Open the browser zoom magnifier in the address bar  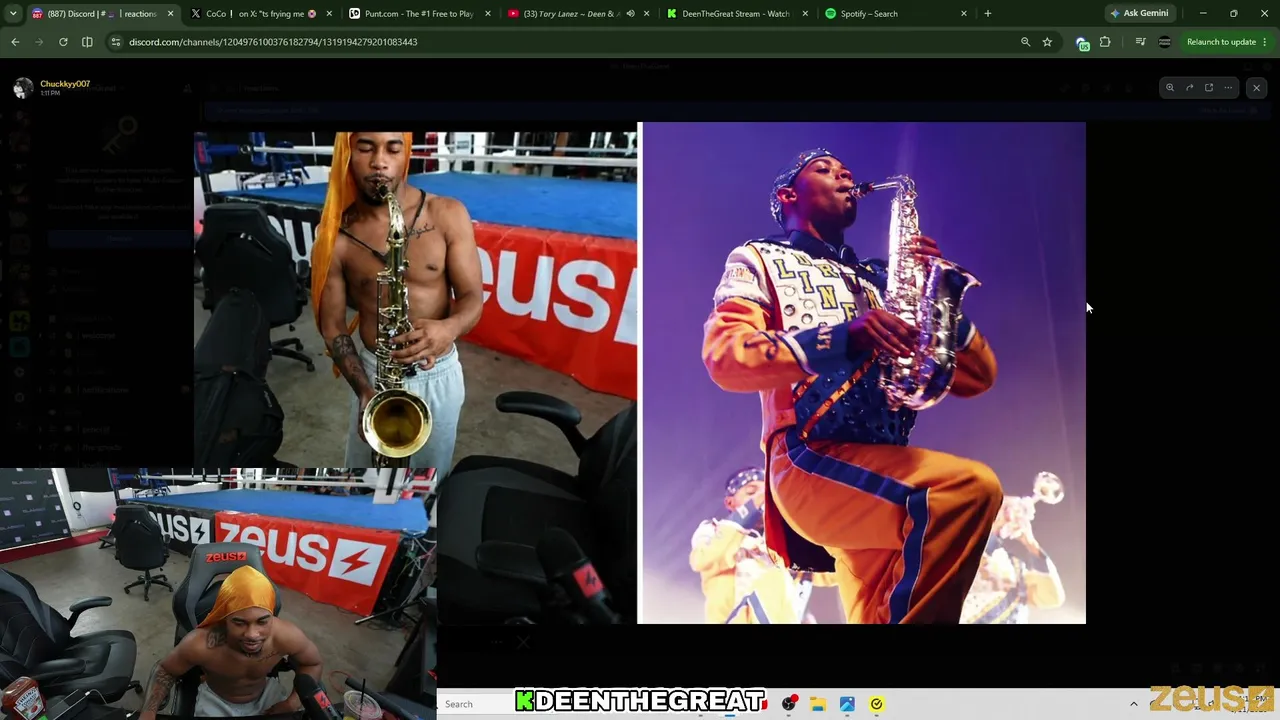(x=1025, y=42)
